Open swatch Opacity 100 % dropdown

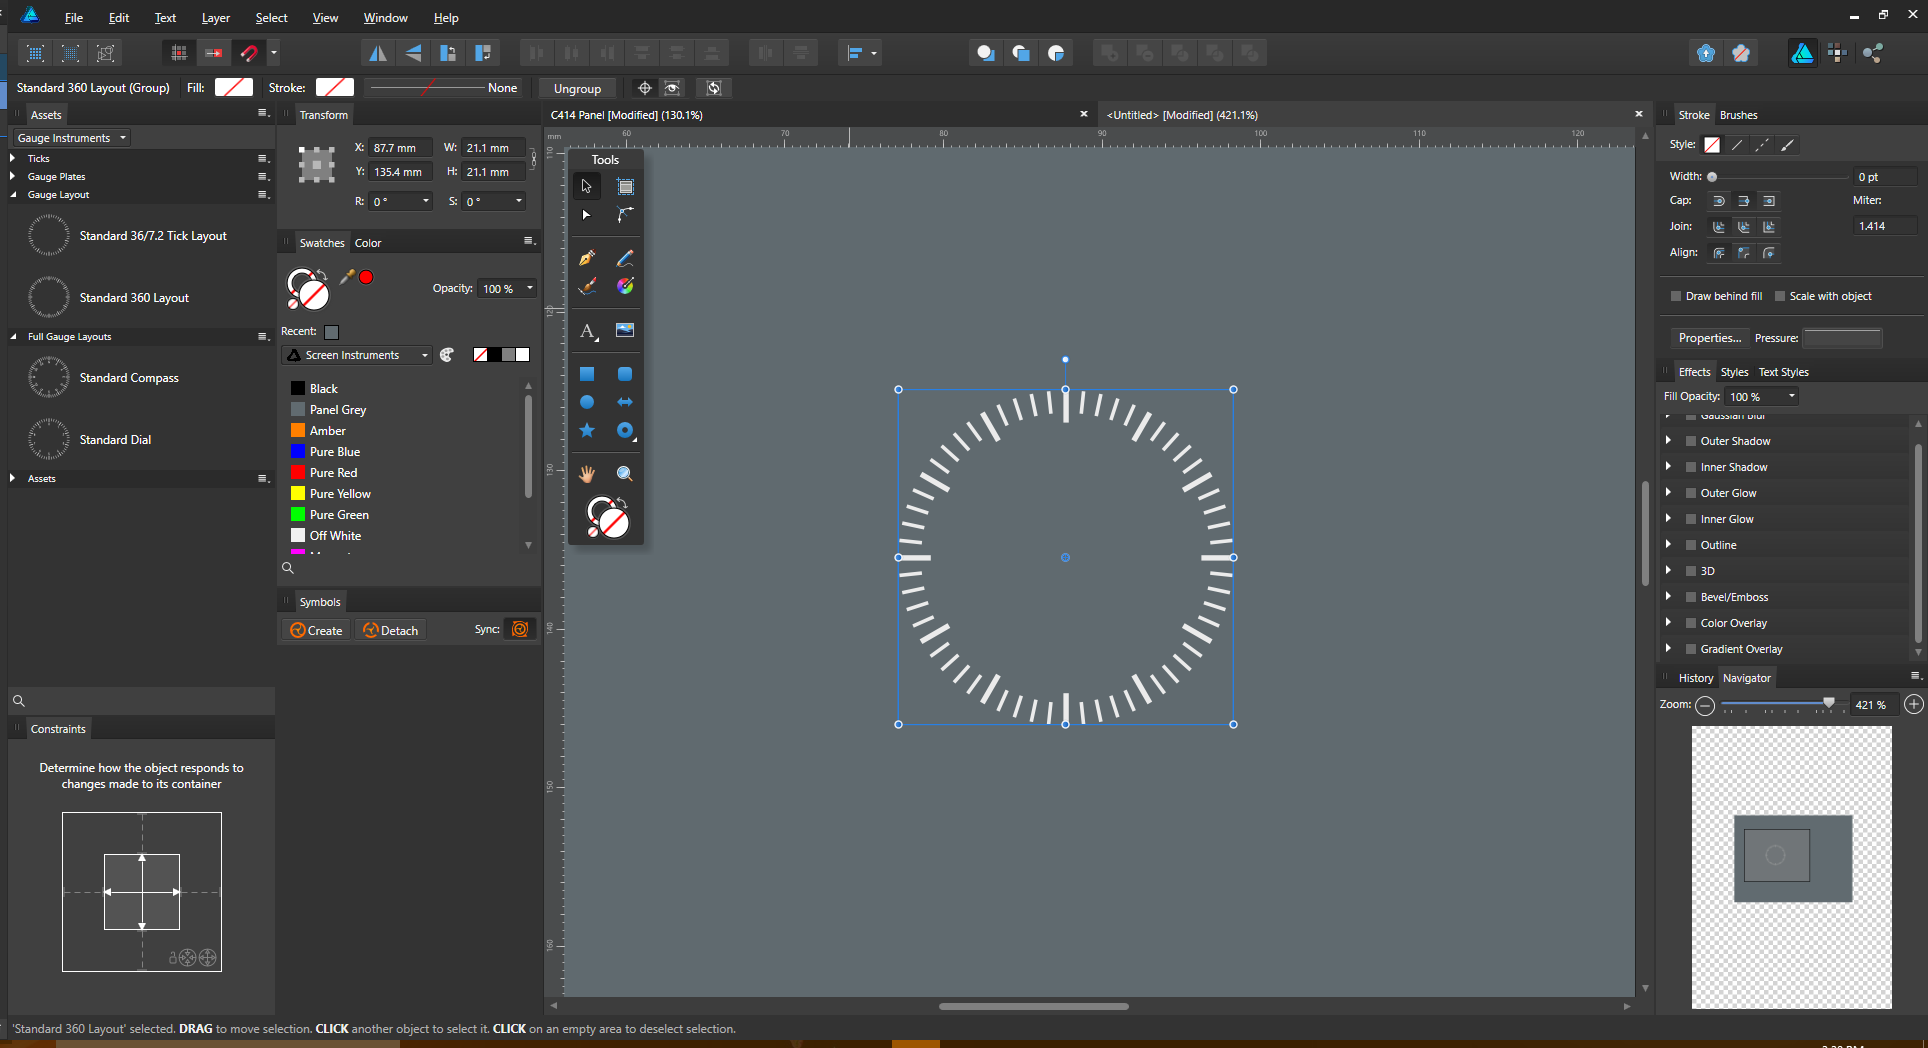[530, 289]
